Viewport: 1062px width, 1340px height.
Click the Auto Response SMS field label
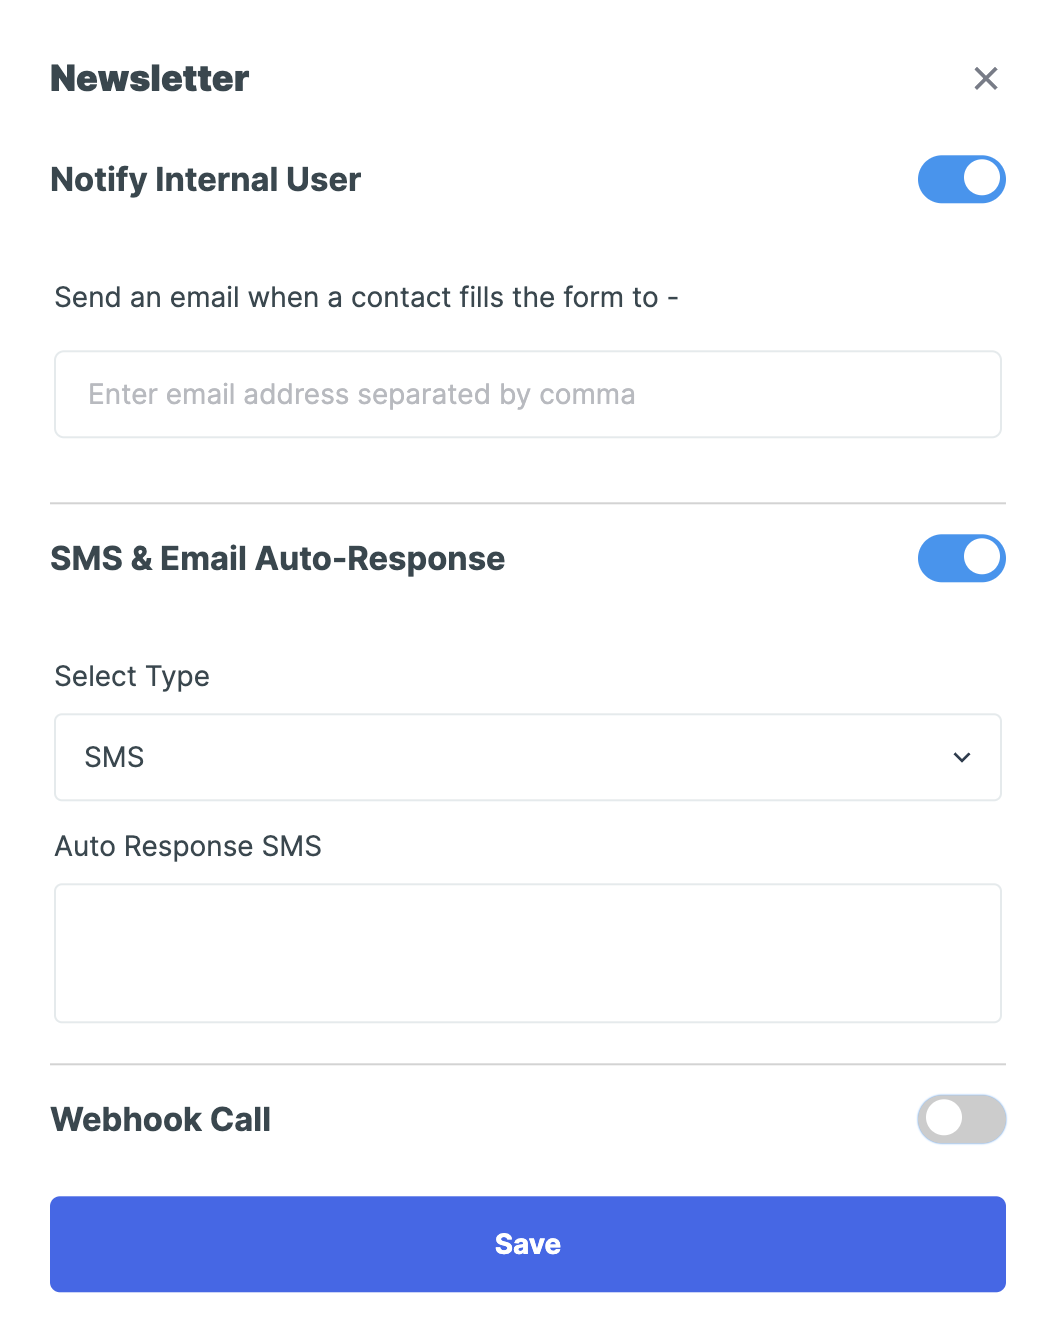[188, 847]
